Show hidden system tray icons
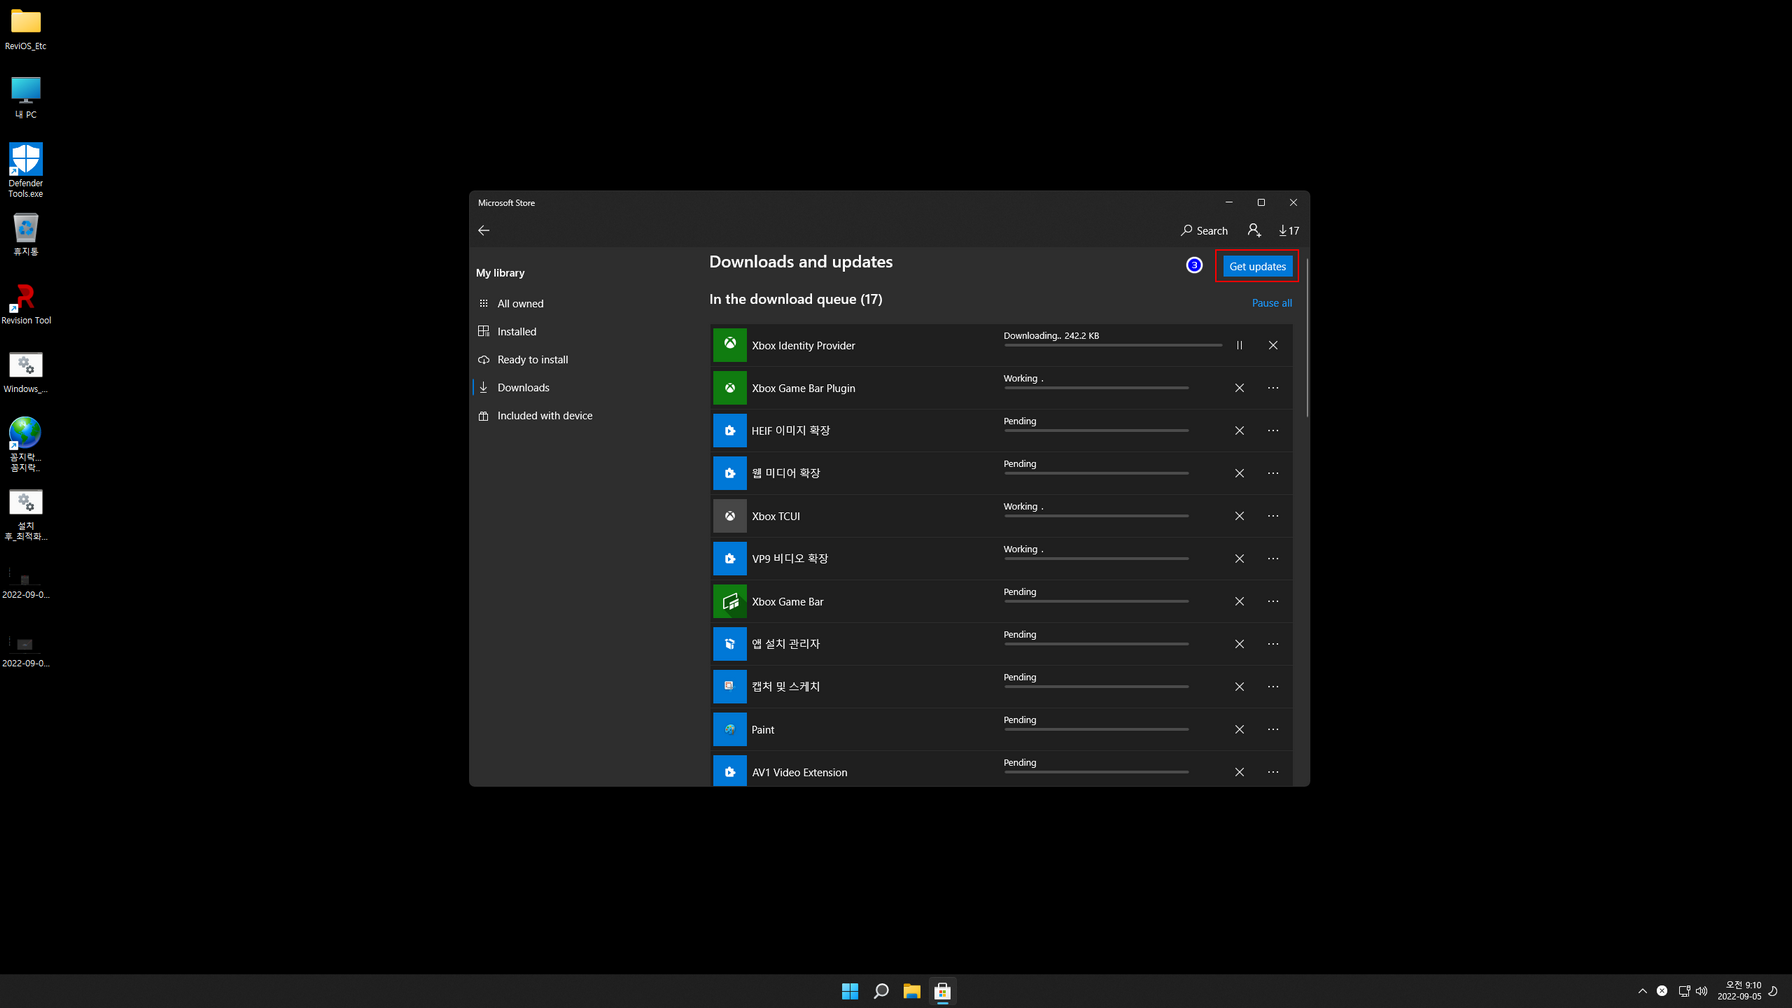1792x1008 pixels. [1642, 991]
